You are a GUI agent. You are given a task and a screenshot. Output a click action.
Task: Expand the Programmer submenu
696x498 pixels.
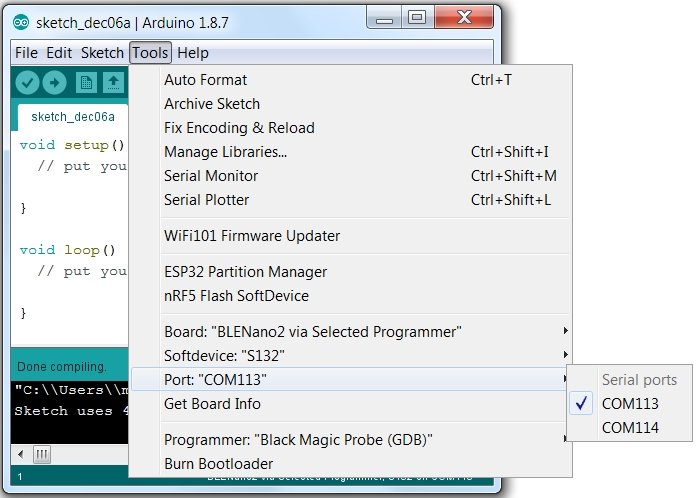[x=349, y=440]
